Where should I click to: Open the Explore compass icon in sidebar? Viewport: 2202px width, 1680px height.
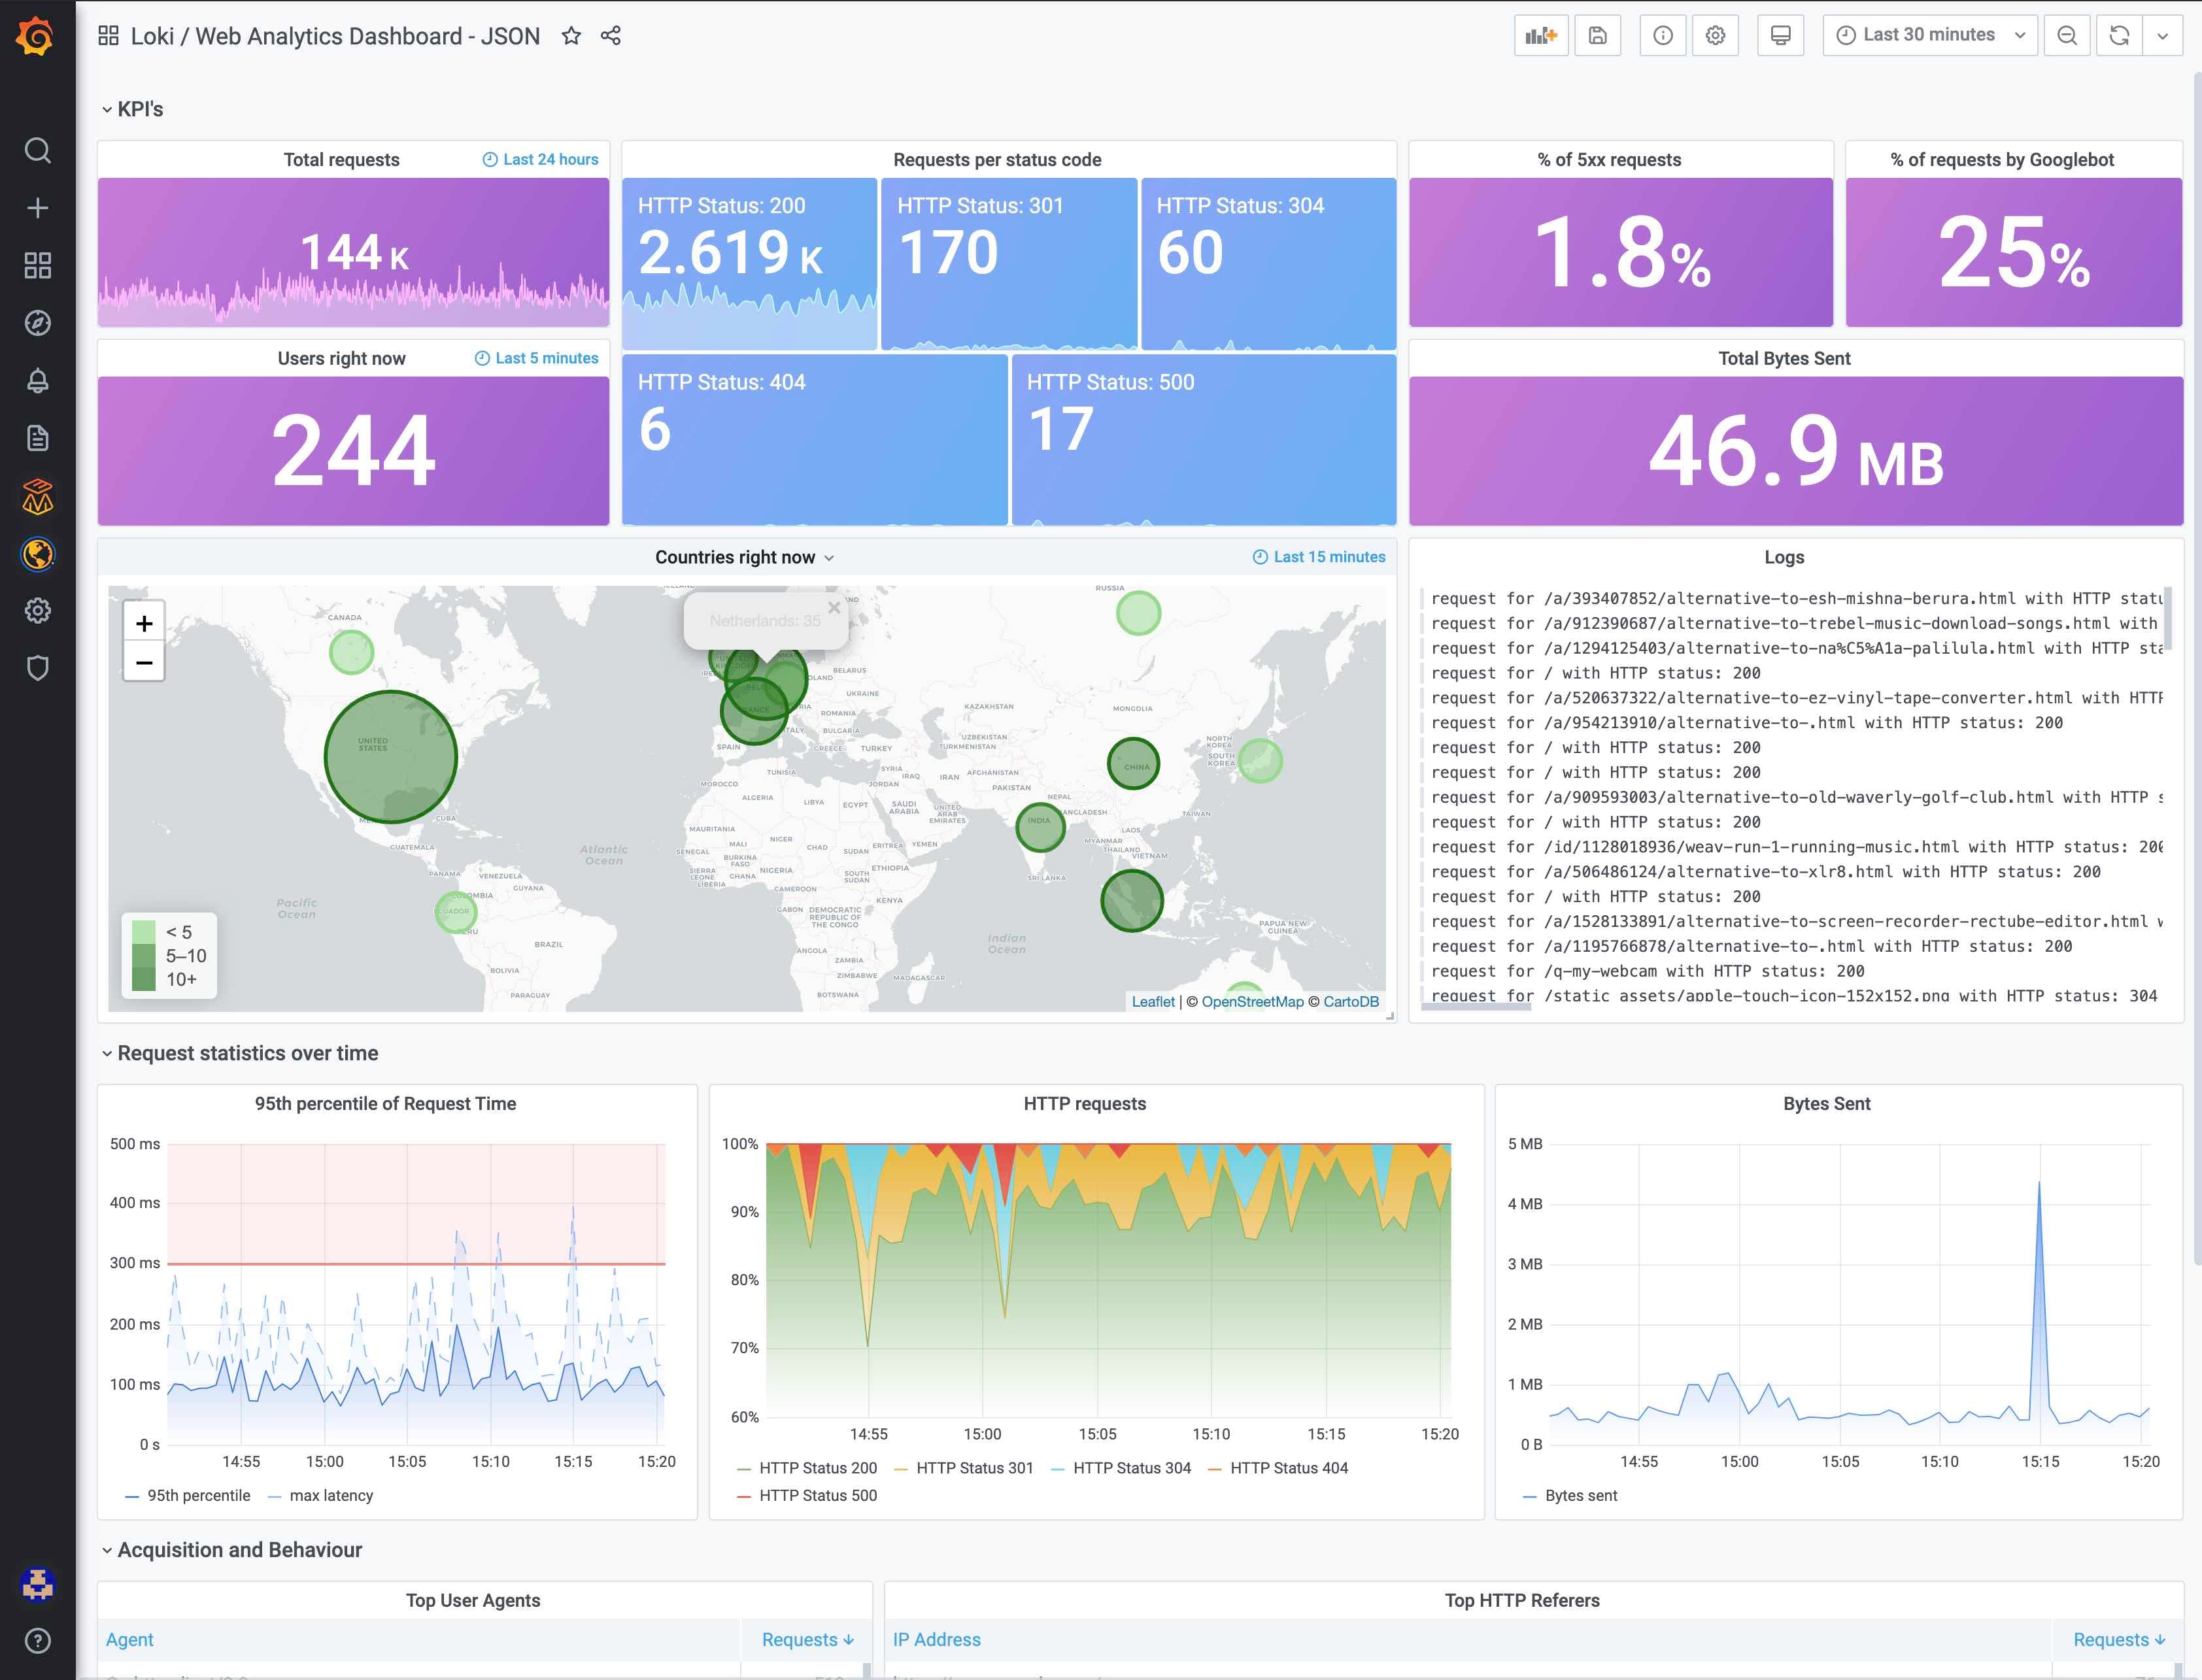37,323
